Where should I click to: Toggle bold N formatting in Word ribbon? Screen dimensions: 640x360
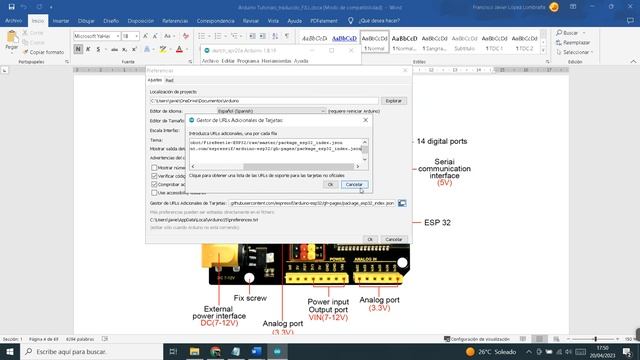78,49
